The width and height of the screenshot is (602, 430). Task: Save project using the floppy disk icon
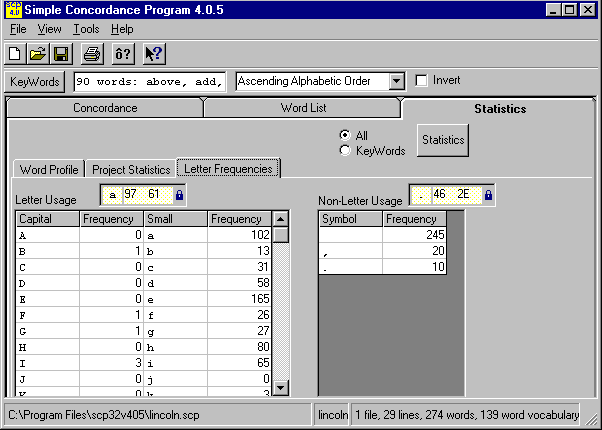60,54
